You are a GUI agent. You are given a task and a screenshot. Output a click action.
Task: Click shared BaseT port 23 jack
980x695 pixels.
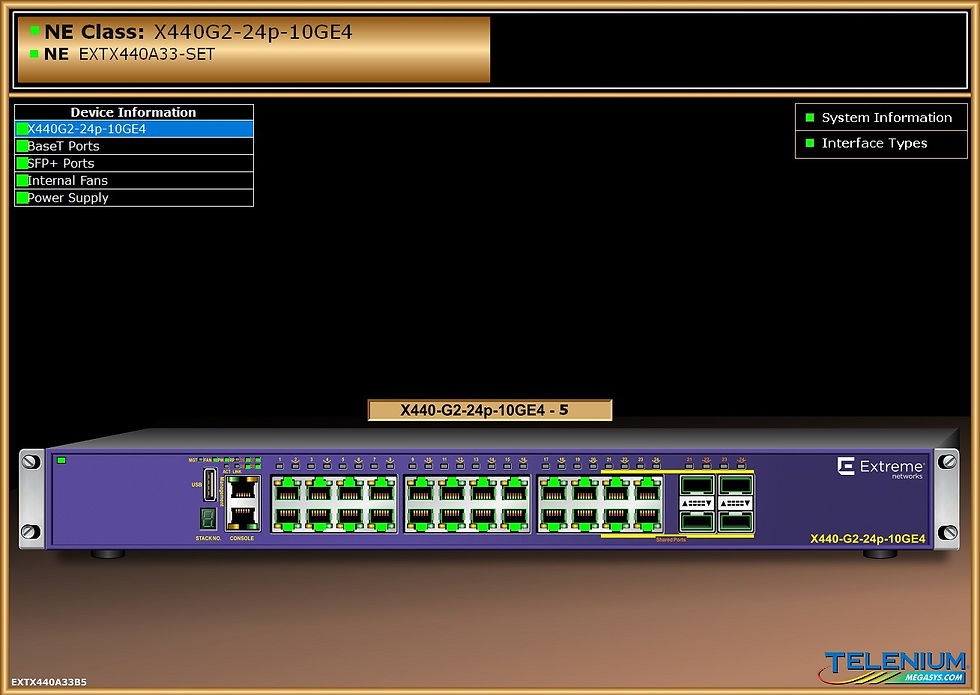(x=647, y=490)
